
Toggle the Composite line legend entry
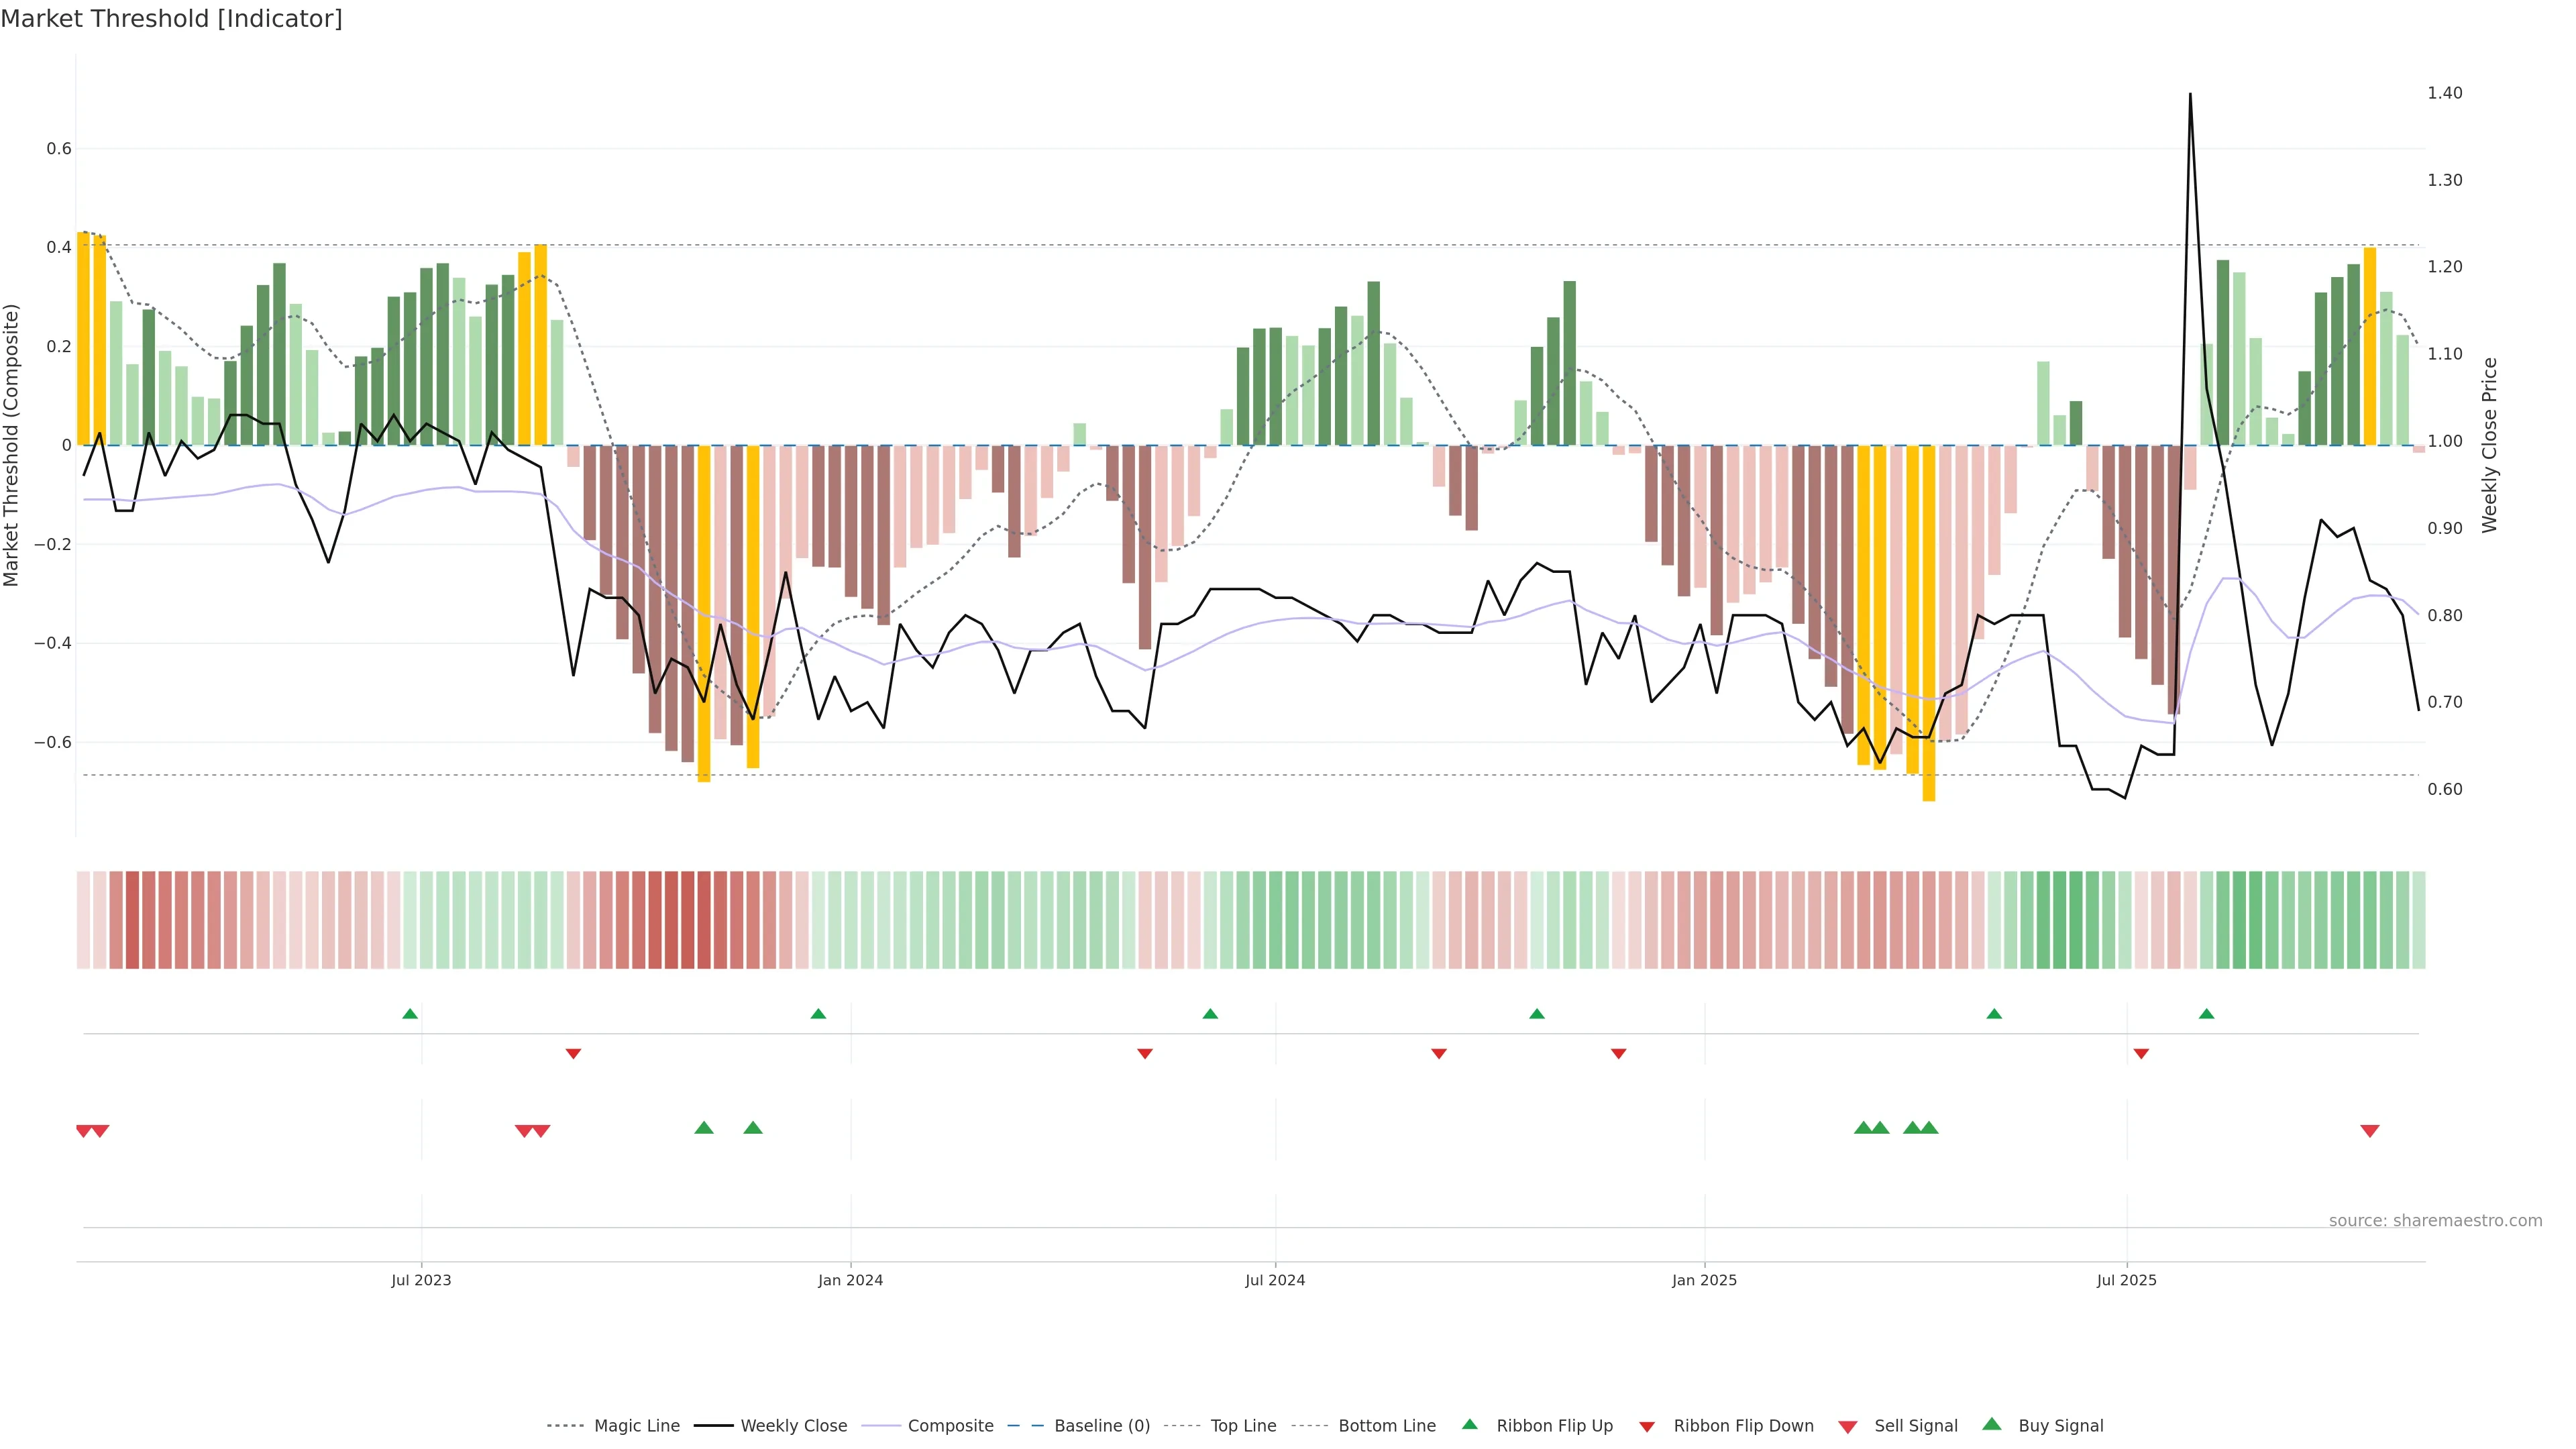950,1426
